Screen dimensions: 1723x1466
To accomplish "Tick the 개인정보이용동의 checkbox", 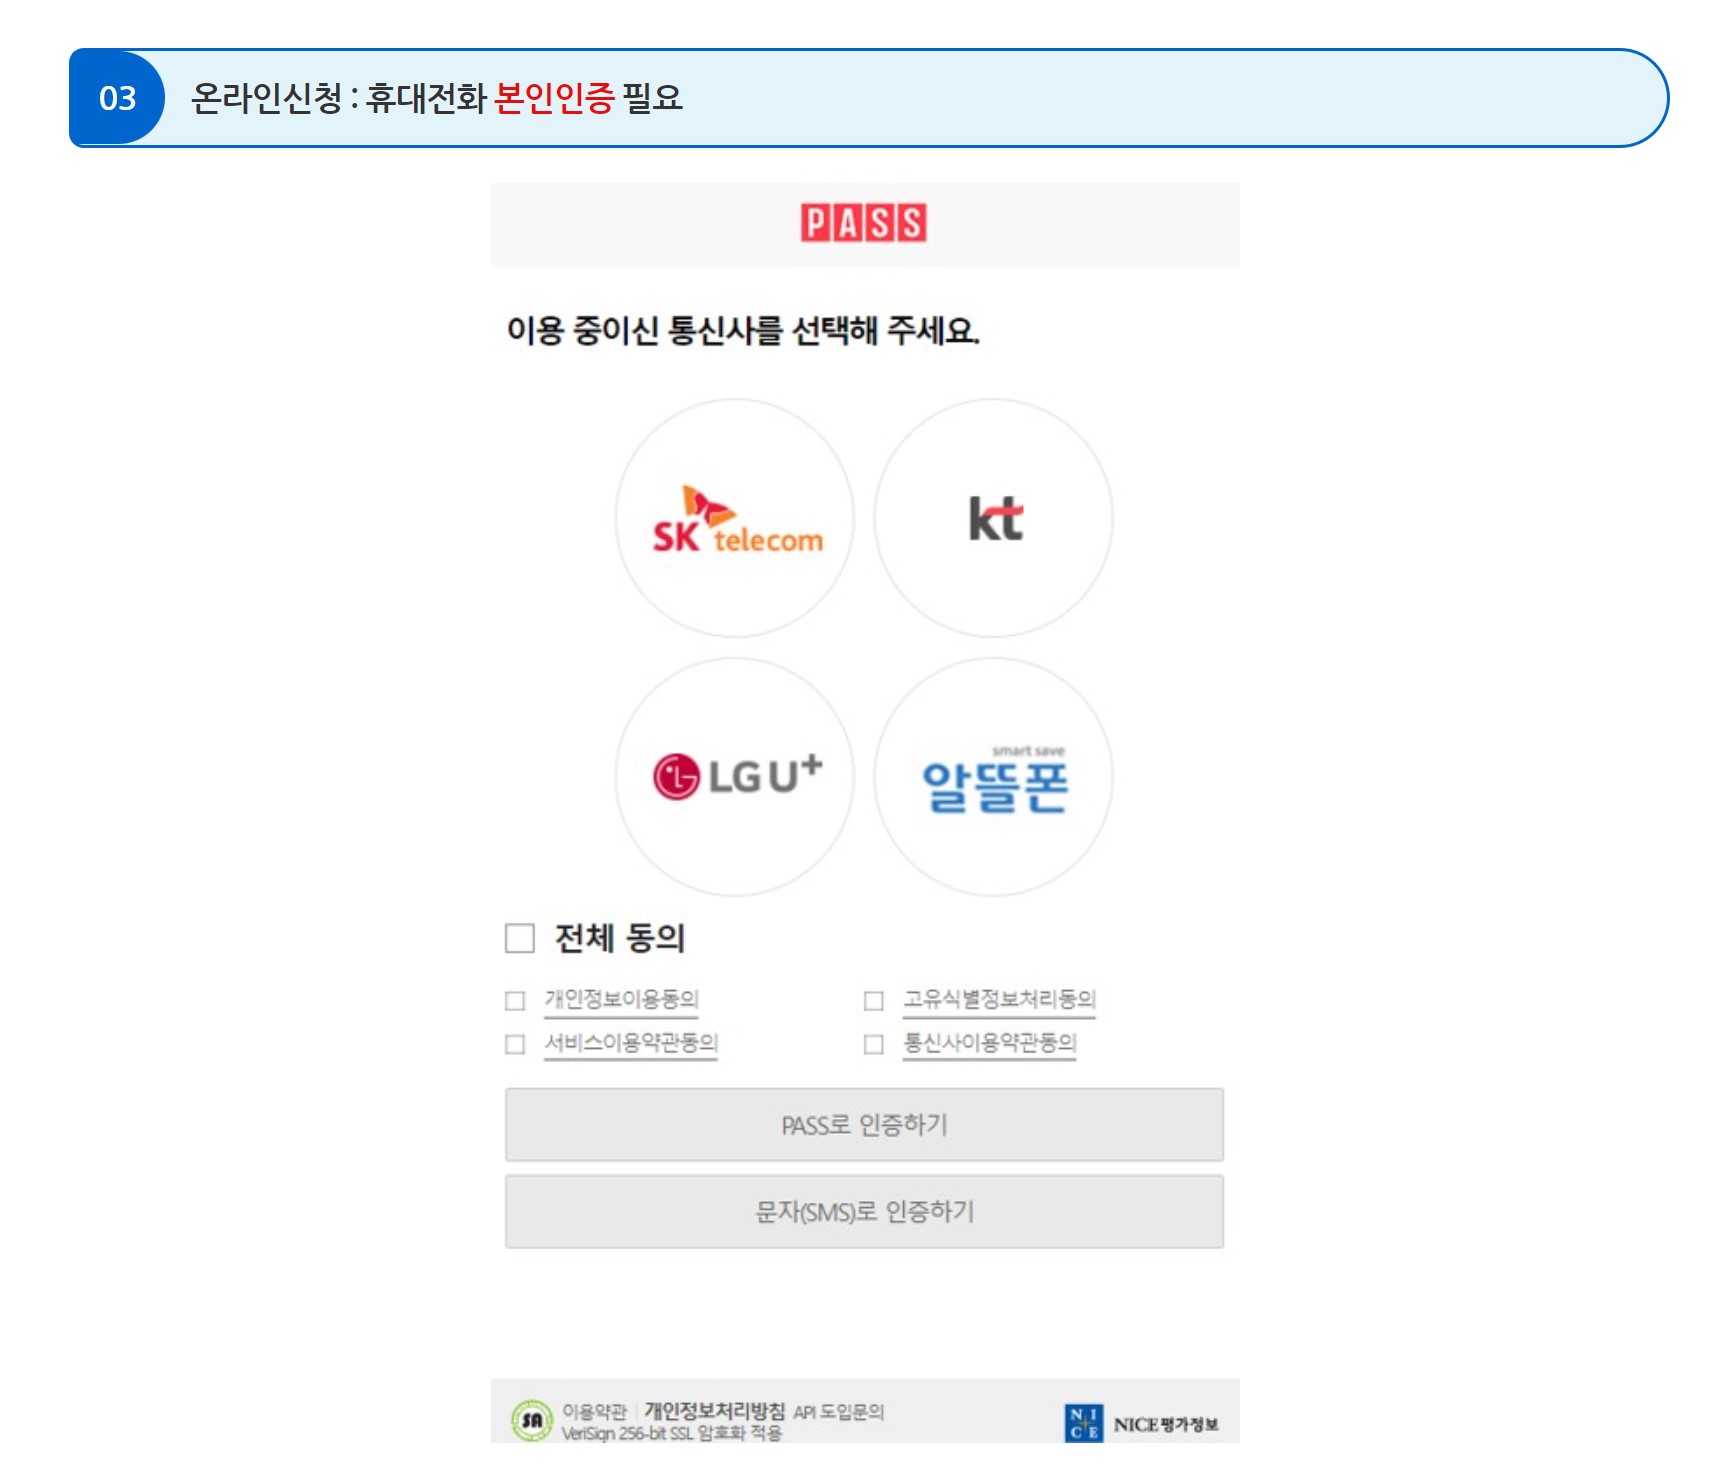I will (x=515, y=1000).
